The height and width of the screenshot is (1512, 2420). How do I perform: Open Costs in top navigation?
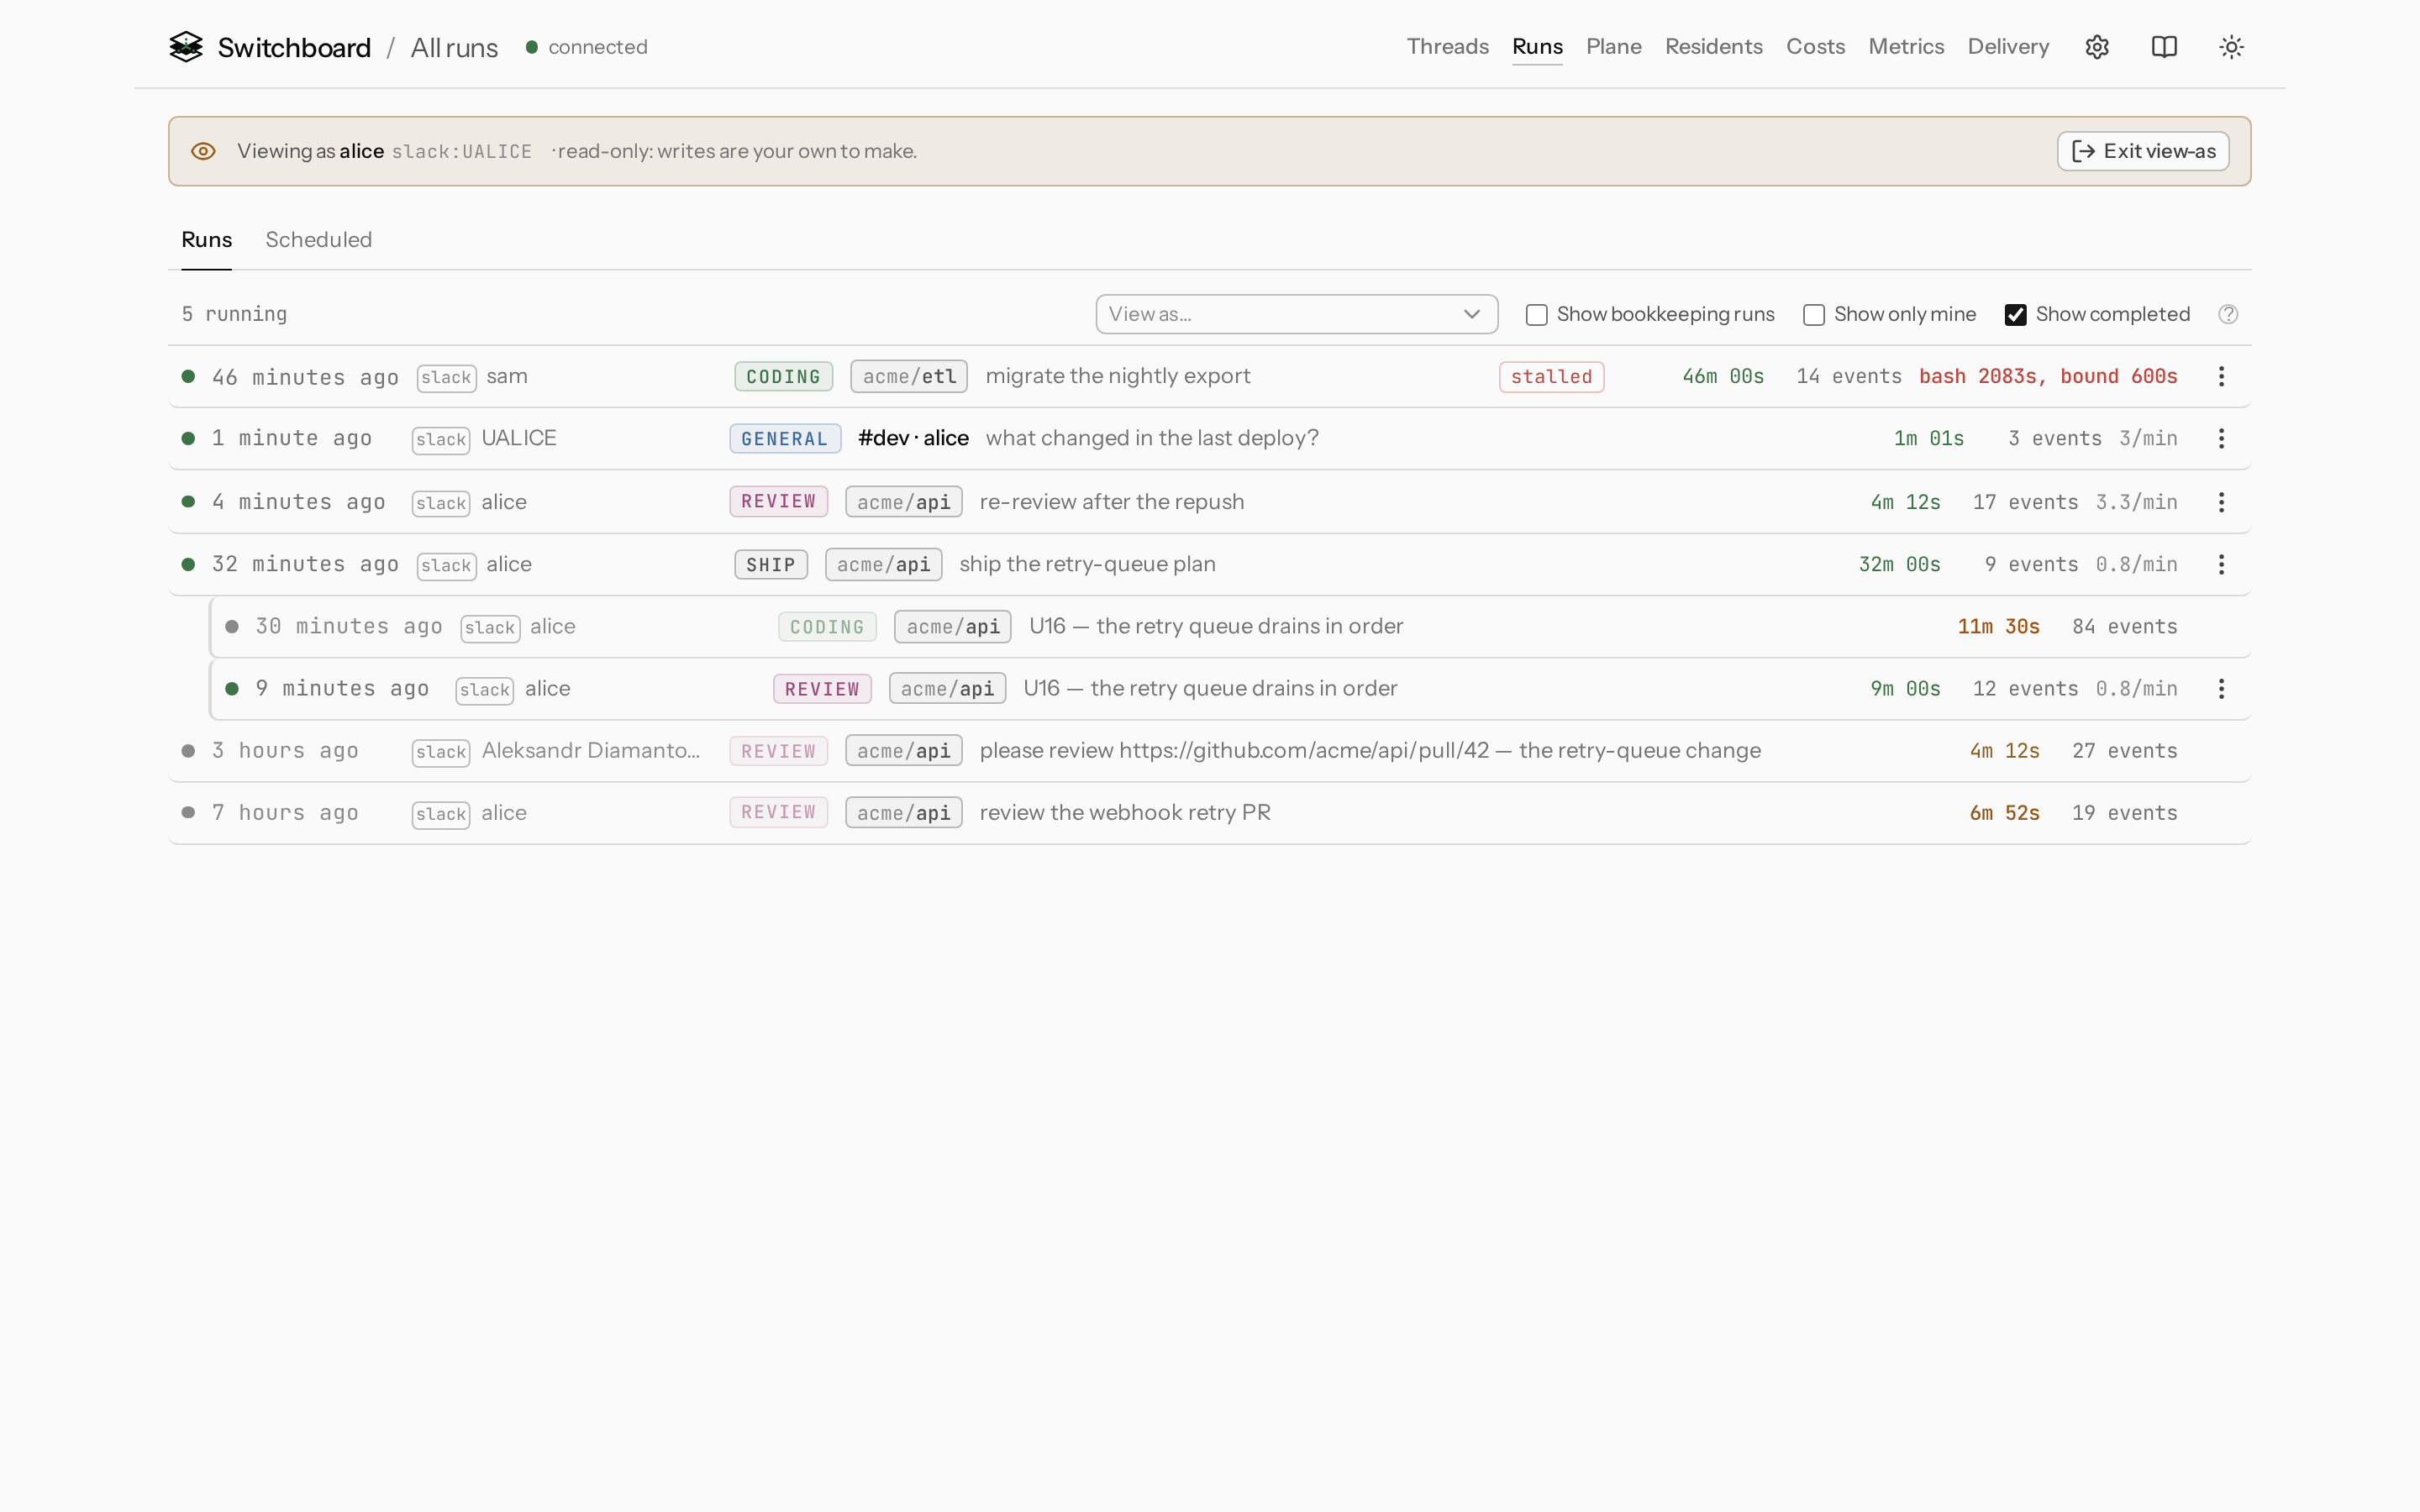point(1815,47)
